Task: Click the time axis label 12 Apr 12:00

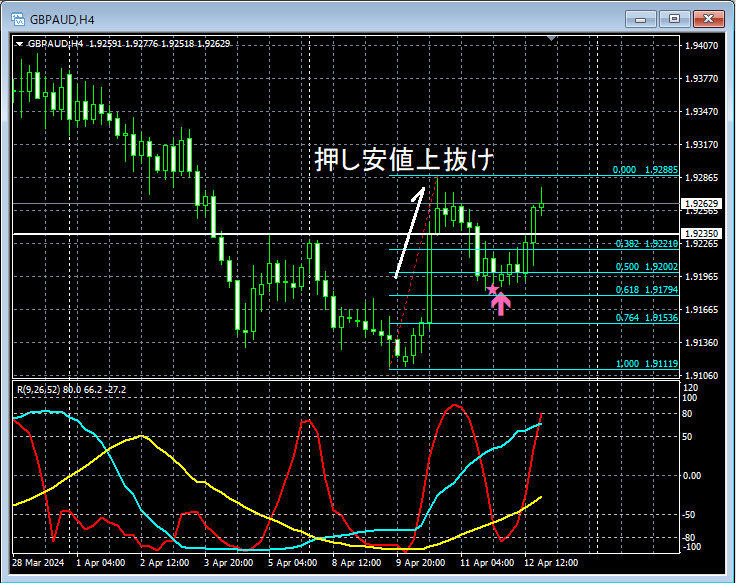Action: pos(551,563)
